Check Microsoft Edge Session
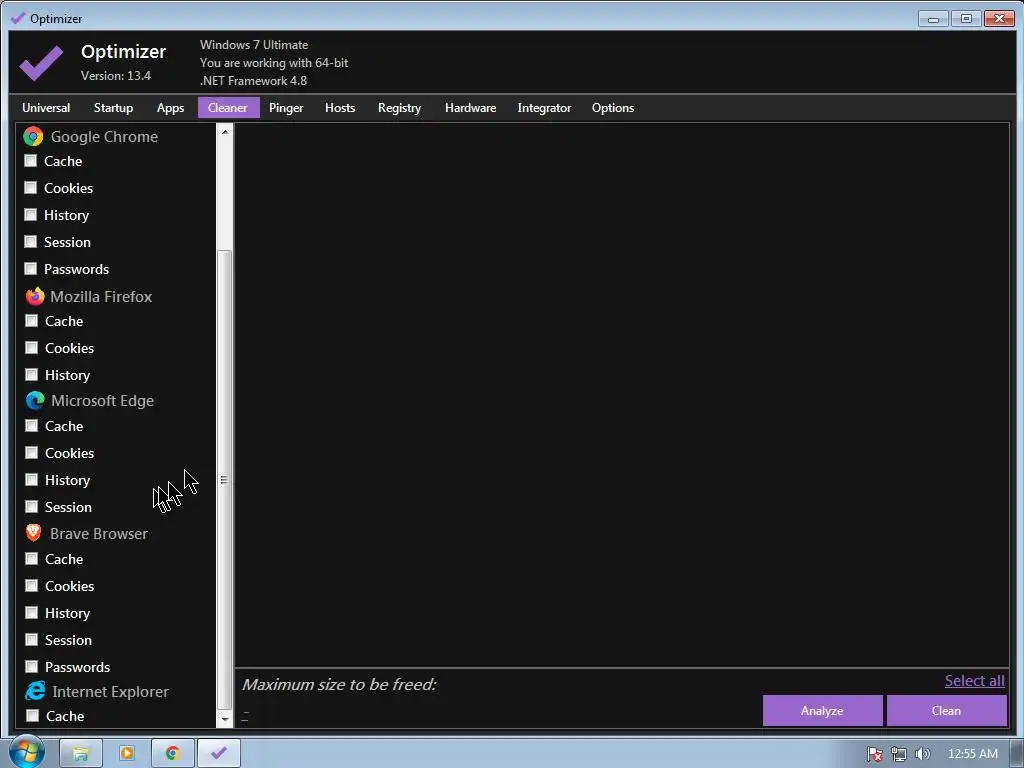1024x768 pixels. pos(31,506)
